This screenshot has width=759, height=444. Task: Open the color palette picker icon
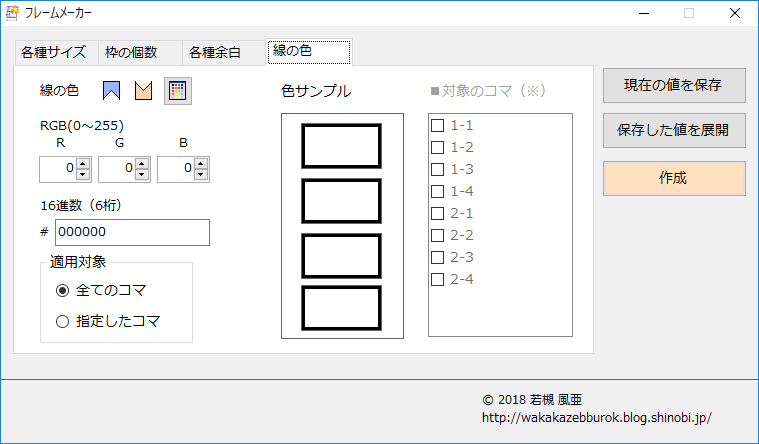pyautogui.click(x=178, y=91)
